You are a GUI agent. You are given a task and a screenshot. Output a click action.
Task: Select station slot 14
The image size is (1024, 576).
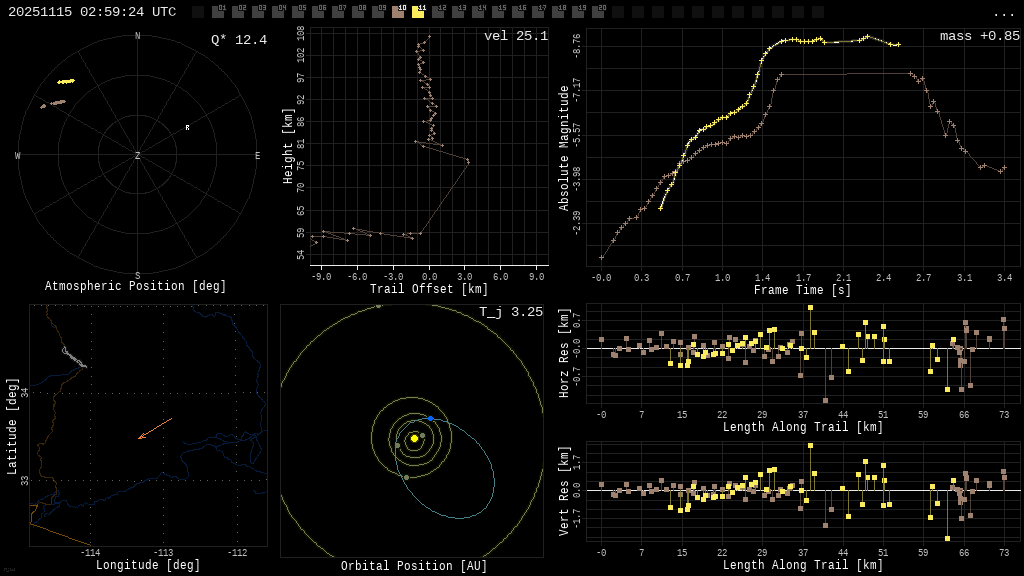(478, 11)
